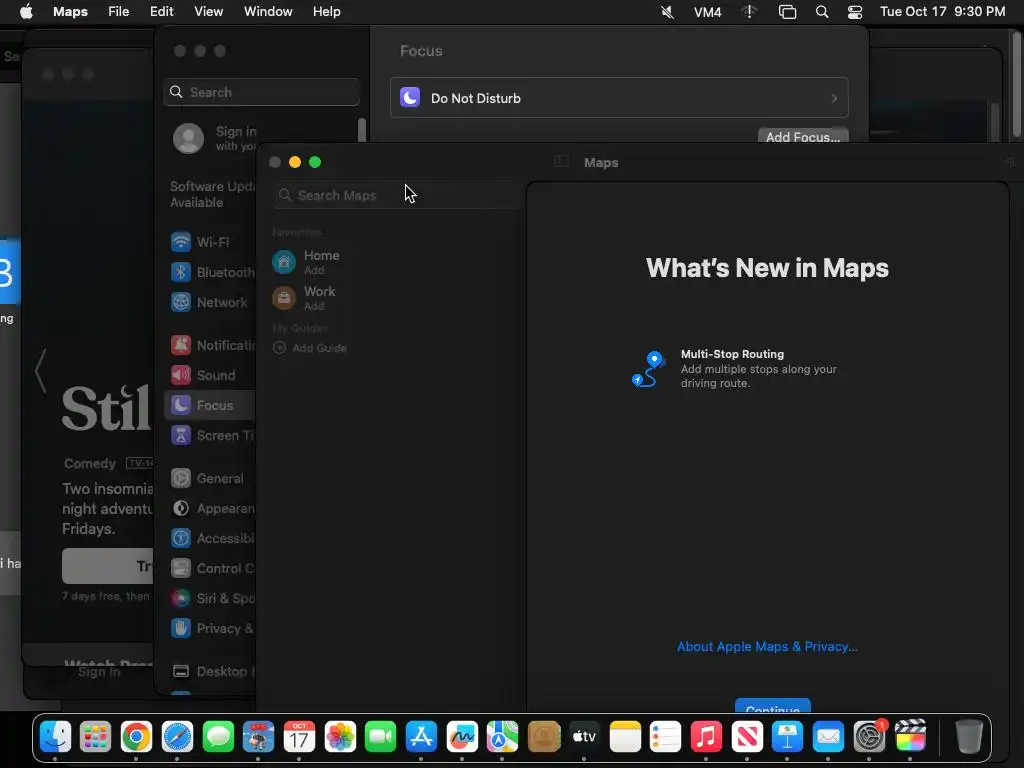Open Keynote from the dock
Screen dimensions: 1024x768
click(788, 737)
